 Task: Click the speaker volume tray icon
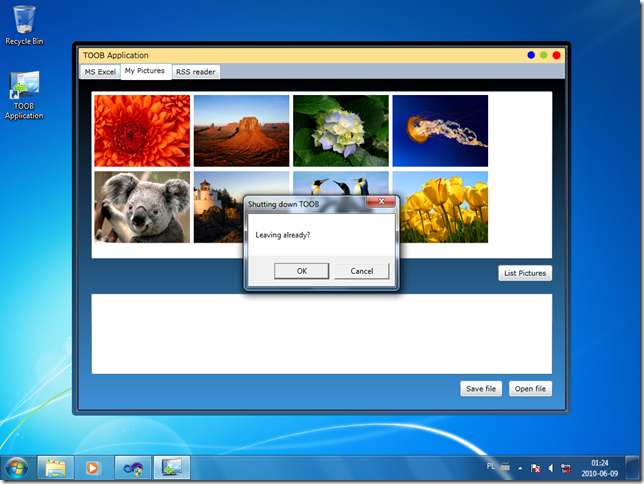551,468
